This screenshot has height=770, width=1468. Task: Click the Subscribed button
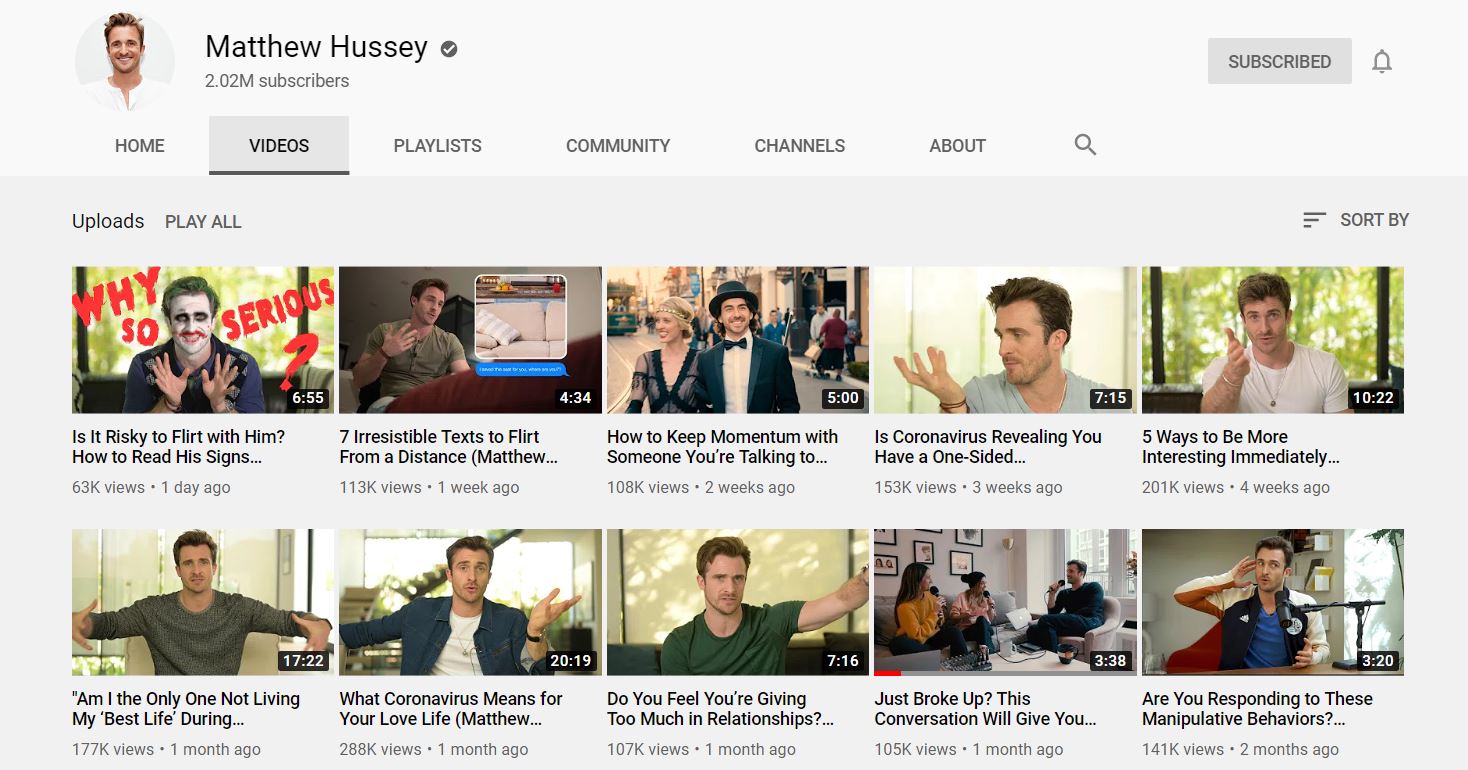coord(1280,61)
